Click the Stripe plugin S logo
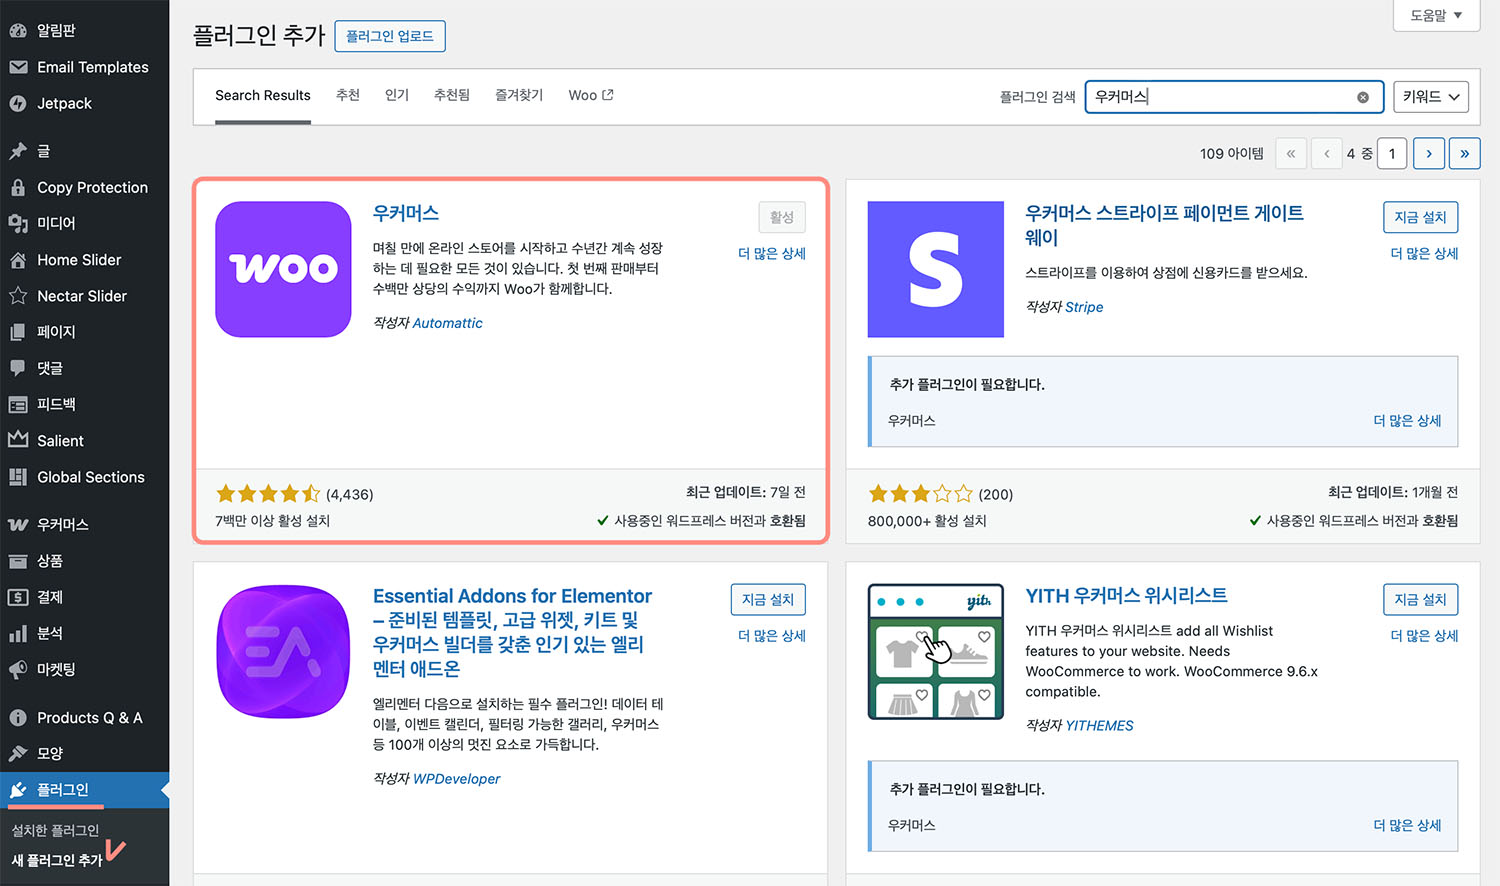The height and width of the screenshot is (886, 1500). [935, 269]
